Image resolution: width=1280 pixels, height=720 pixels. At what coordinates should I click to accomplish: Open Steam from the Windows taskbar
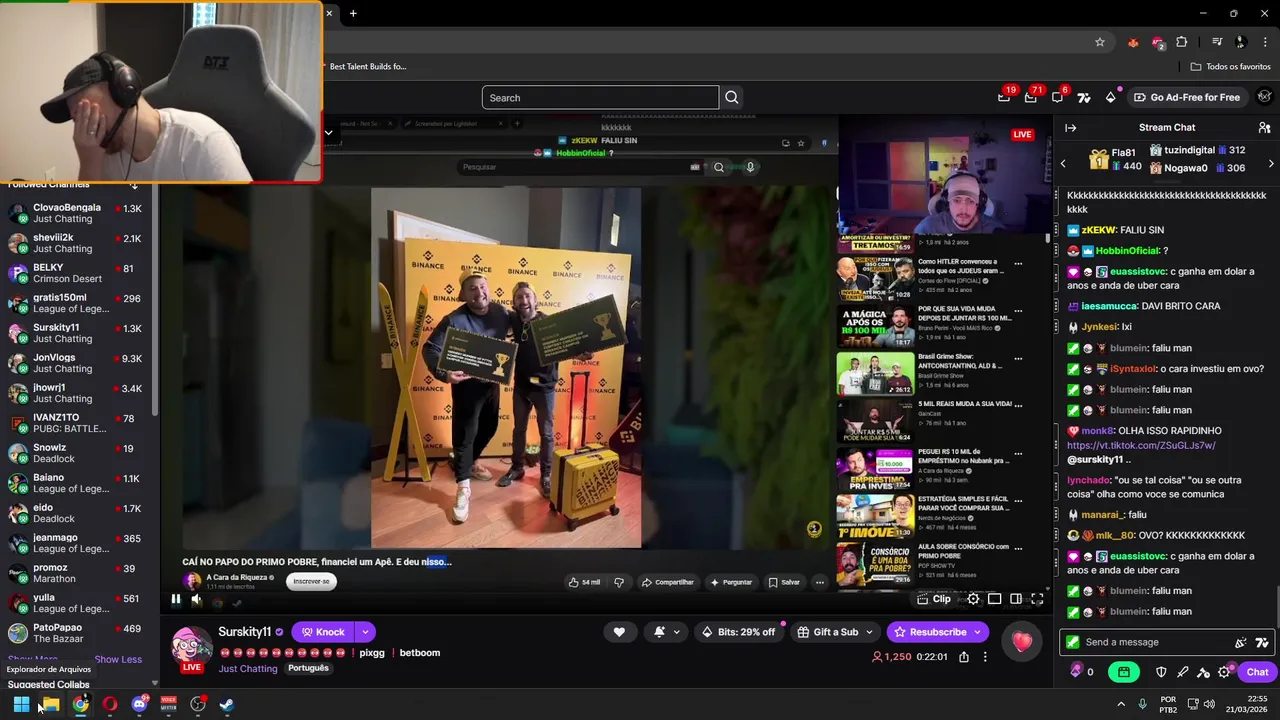click(x=227, y=704)
